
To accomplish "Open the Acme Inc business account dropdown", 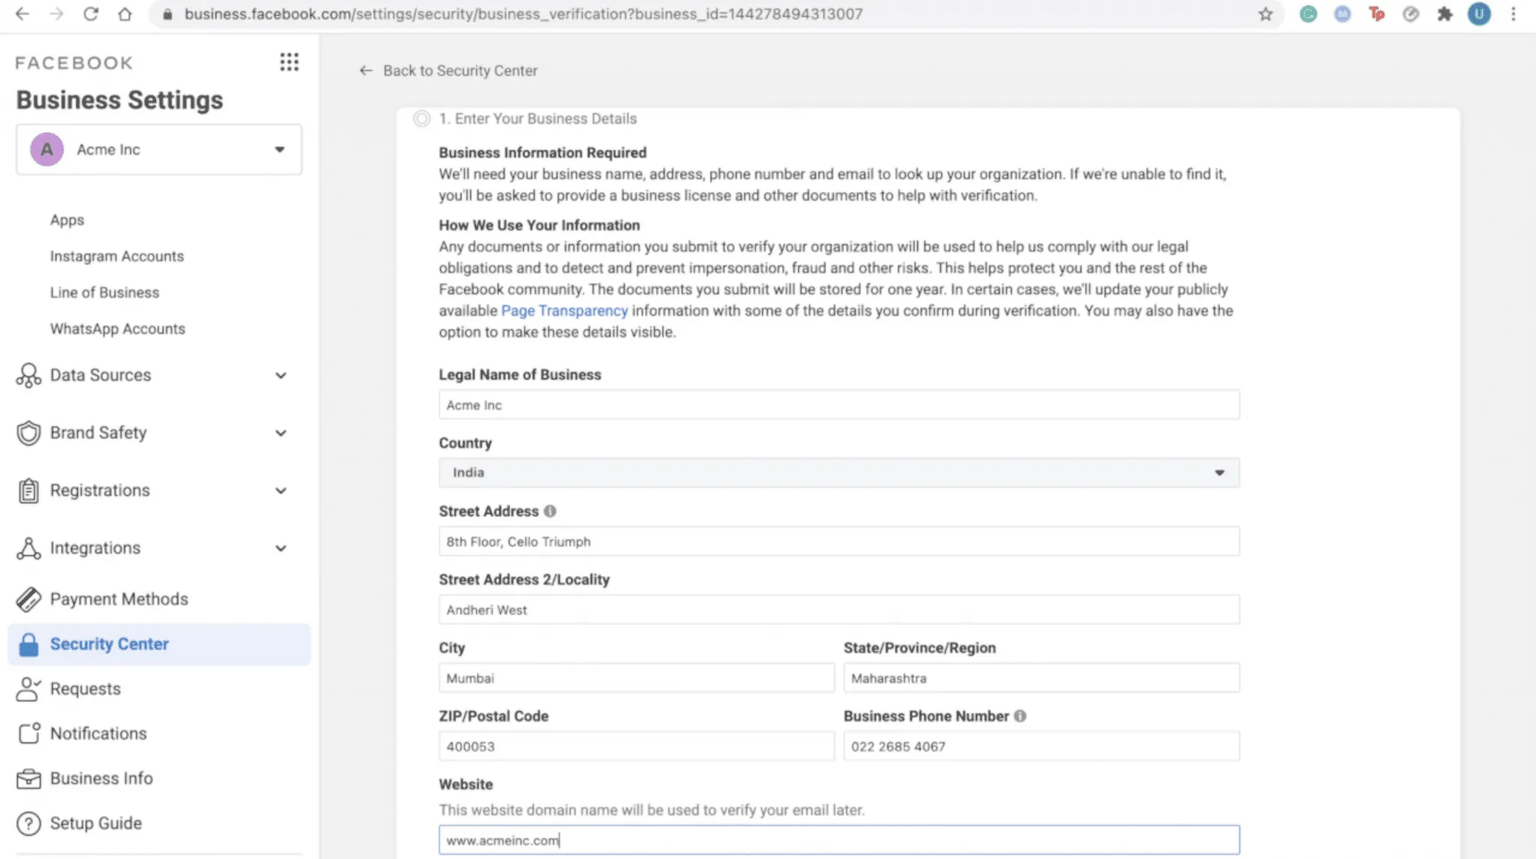I will pyautogui.click(x=159, y=149).
